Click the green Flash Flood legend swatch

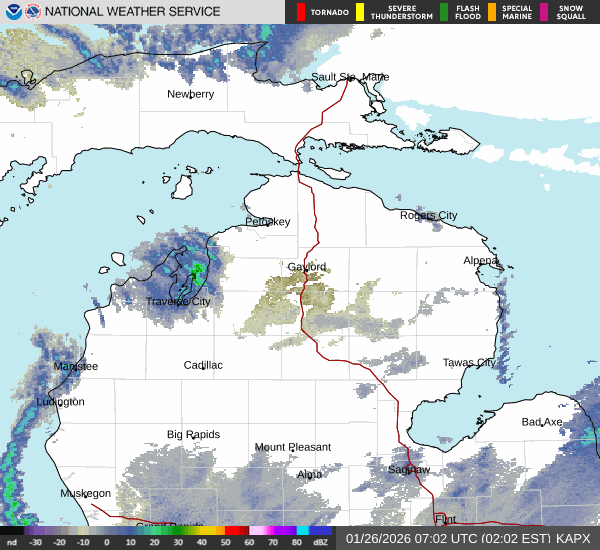coord(444,12)
